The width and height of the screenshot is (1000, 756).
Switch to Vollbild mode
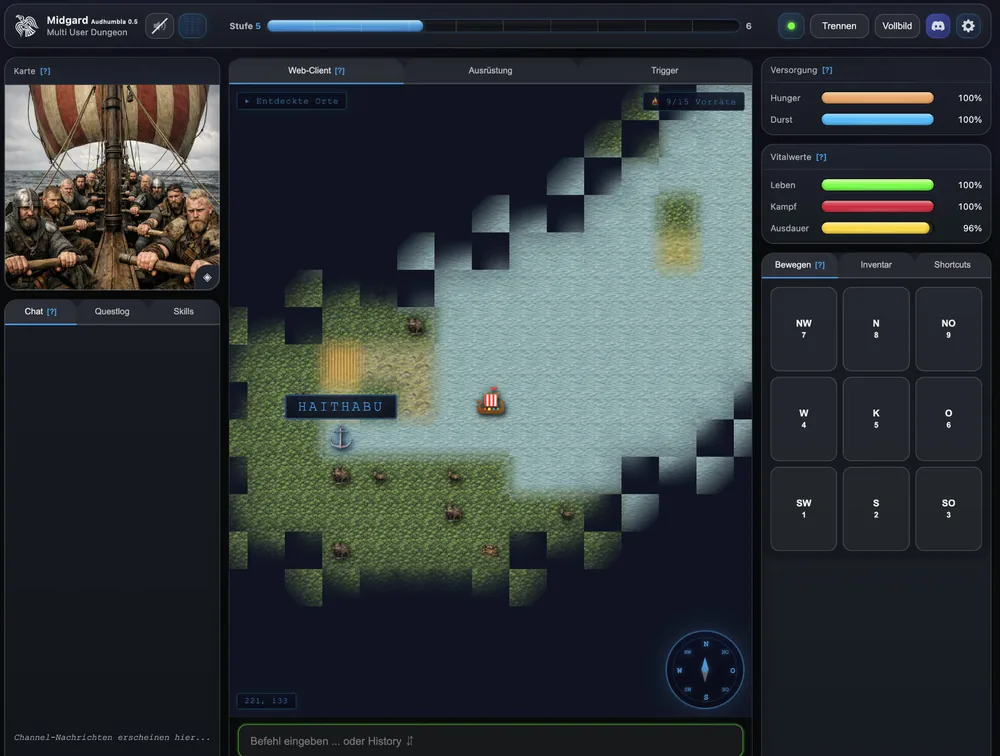(x=897, y=26)
